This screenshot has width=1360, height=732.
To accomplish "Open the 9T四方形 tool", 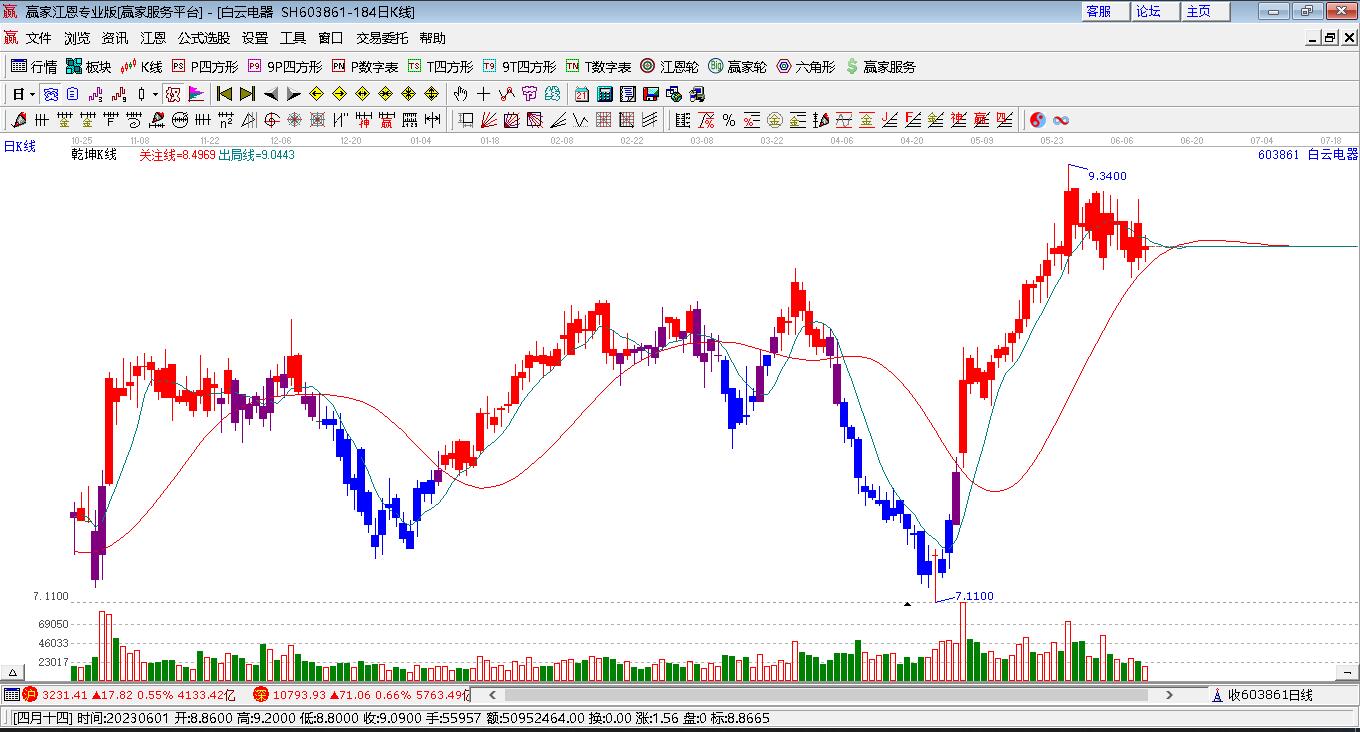I will [519, 67].
